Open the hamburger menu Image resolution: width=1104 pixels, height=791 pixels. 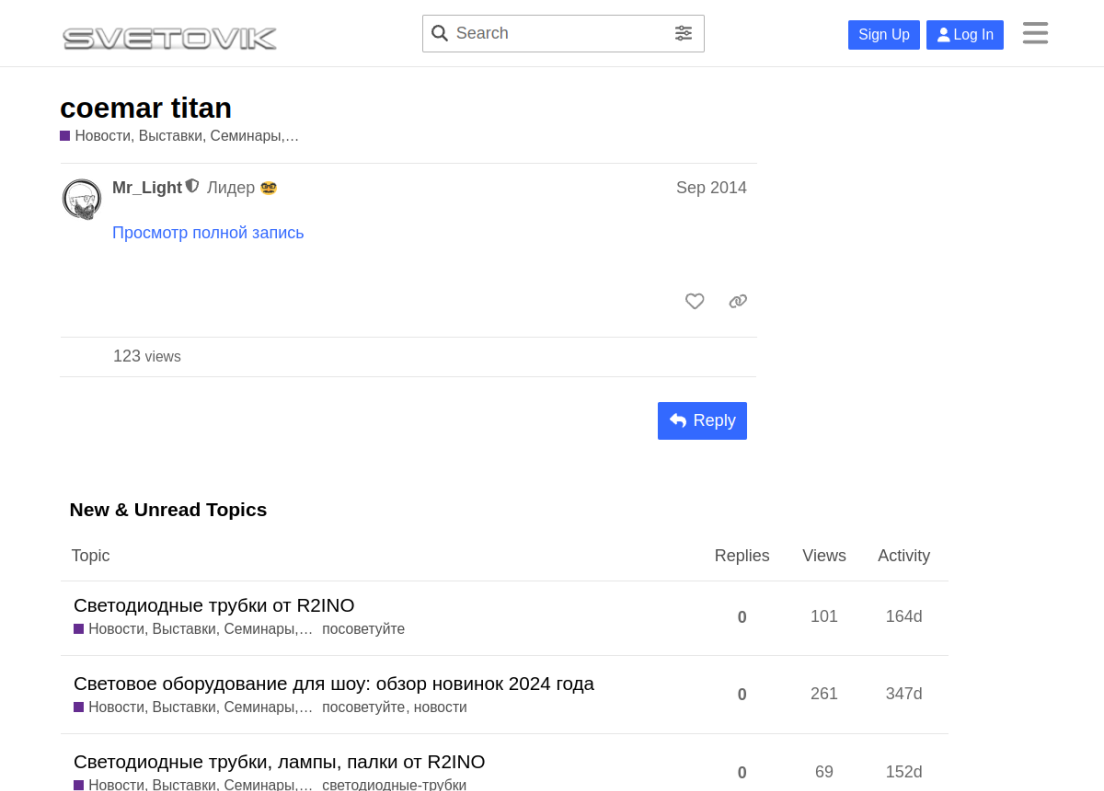pos(1035,33)
